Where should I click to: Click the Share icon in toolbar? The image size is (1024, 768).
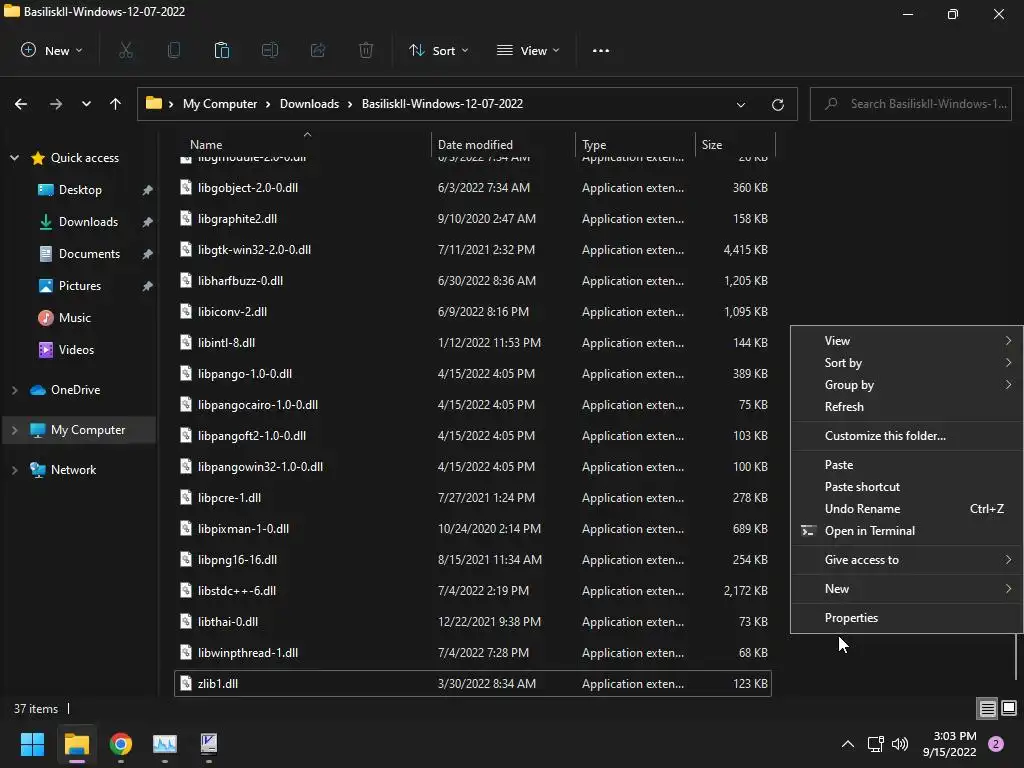(x=318, y=50)
